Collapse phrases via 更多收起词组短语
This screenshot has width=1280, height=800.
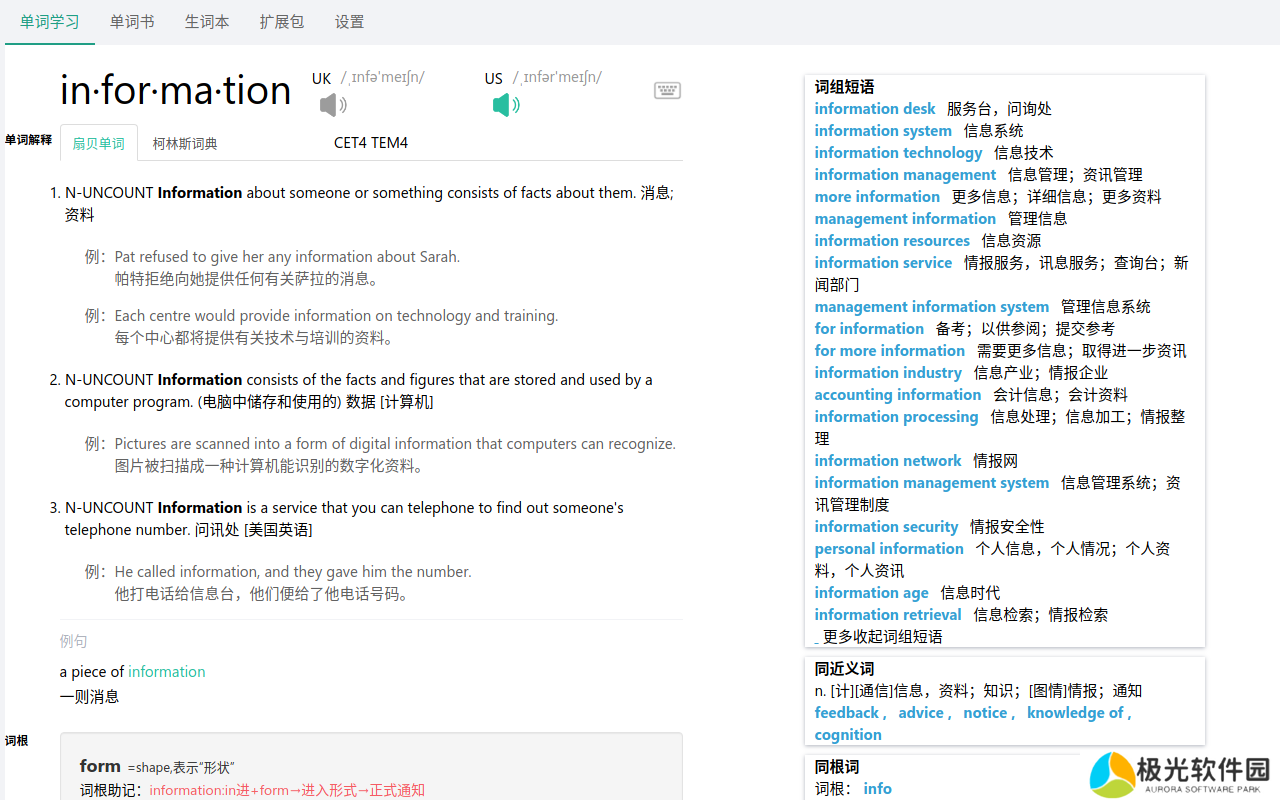882,637
